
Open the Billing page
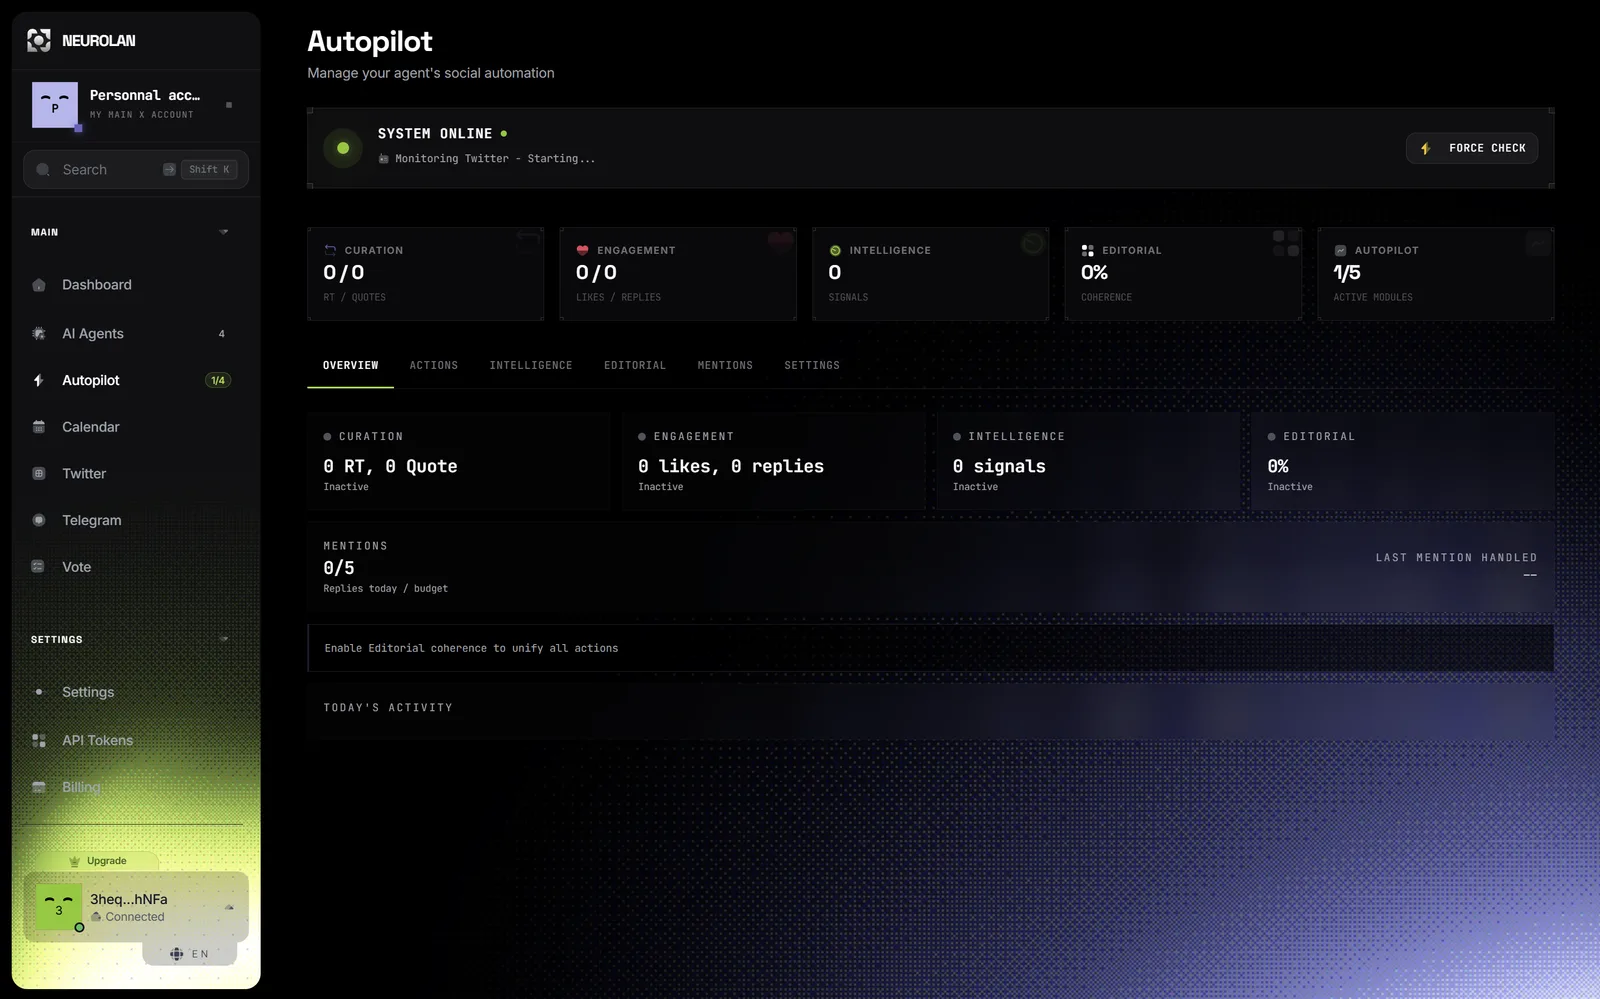coord(81,788)
